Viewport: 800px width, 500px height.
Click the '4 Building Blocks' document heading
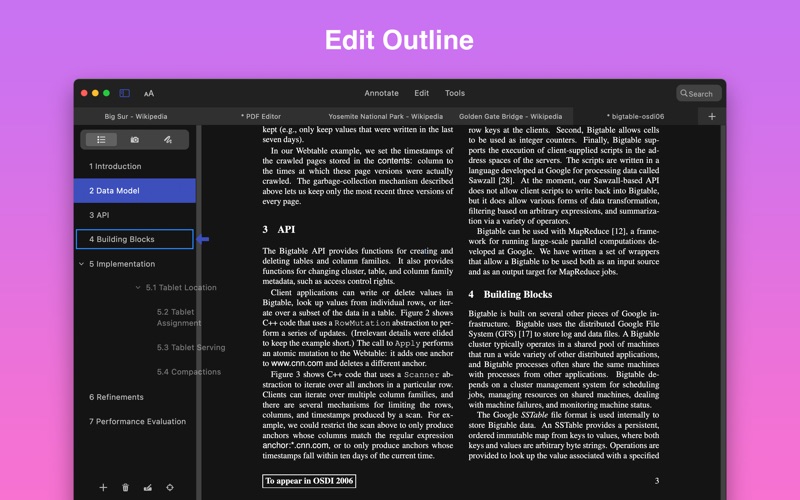[x=510, y=294]
